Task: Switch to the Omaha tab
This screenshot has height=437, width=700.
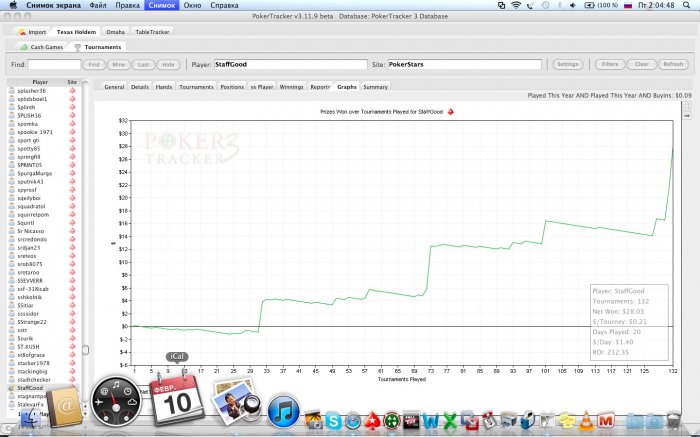Action: coord(115,32)
